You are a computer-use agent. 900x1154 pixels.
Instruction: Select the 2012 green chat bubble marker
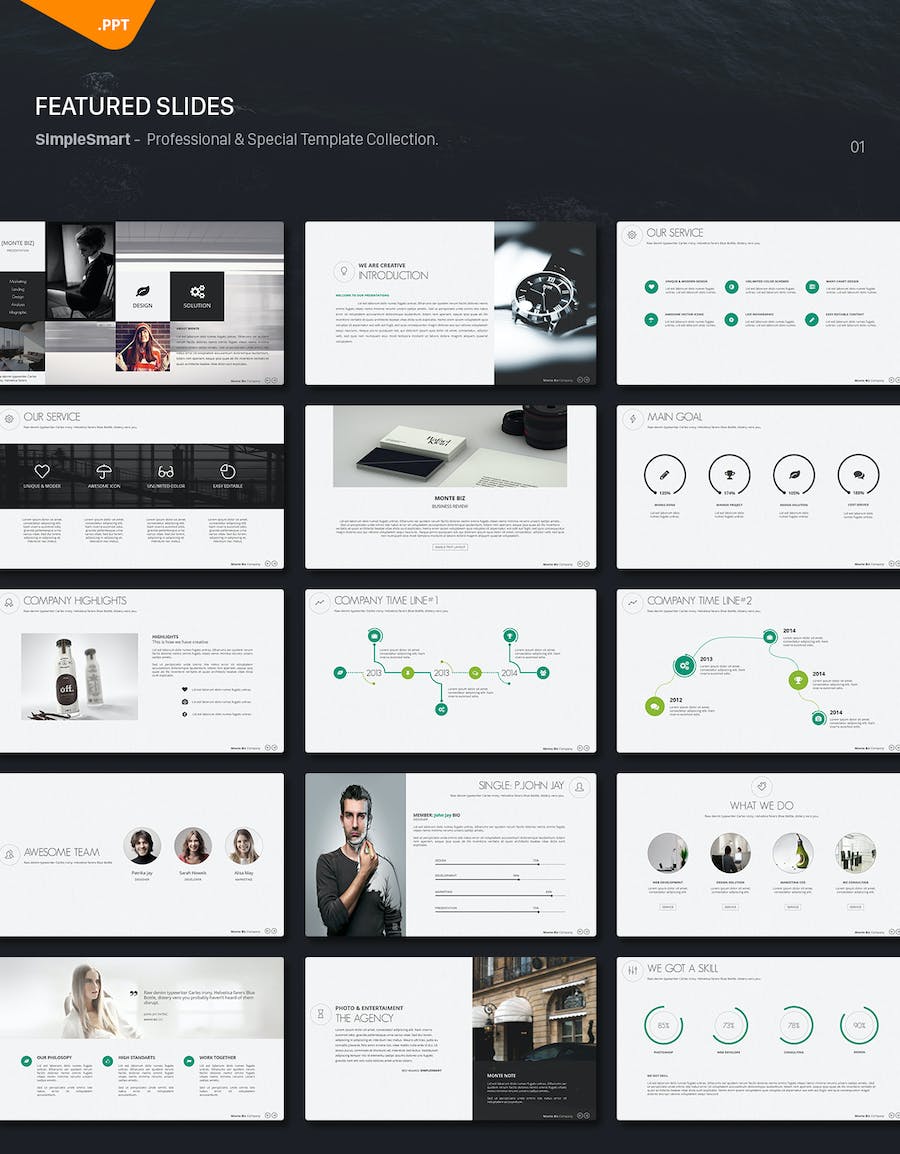coord(654,707)
